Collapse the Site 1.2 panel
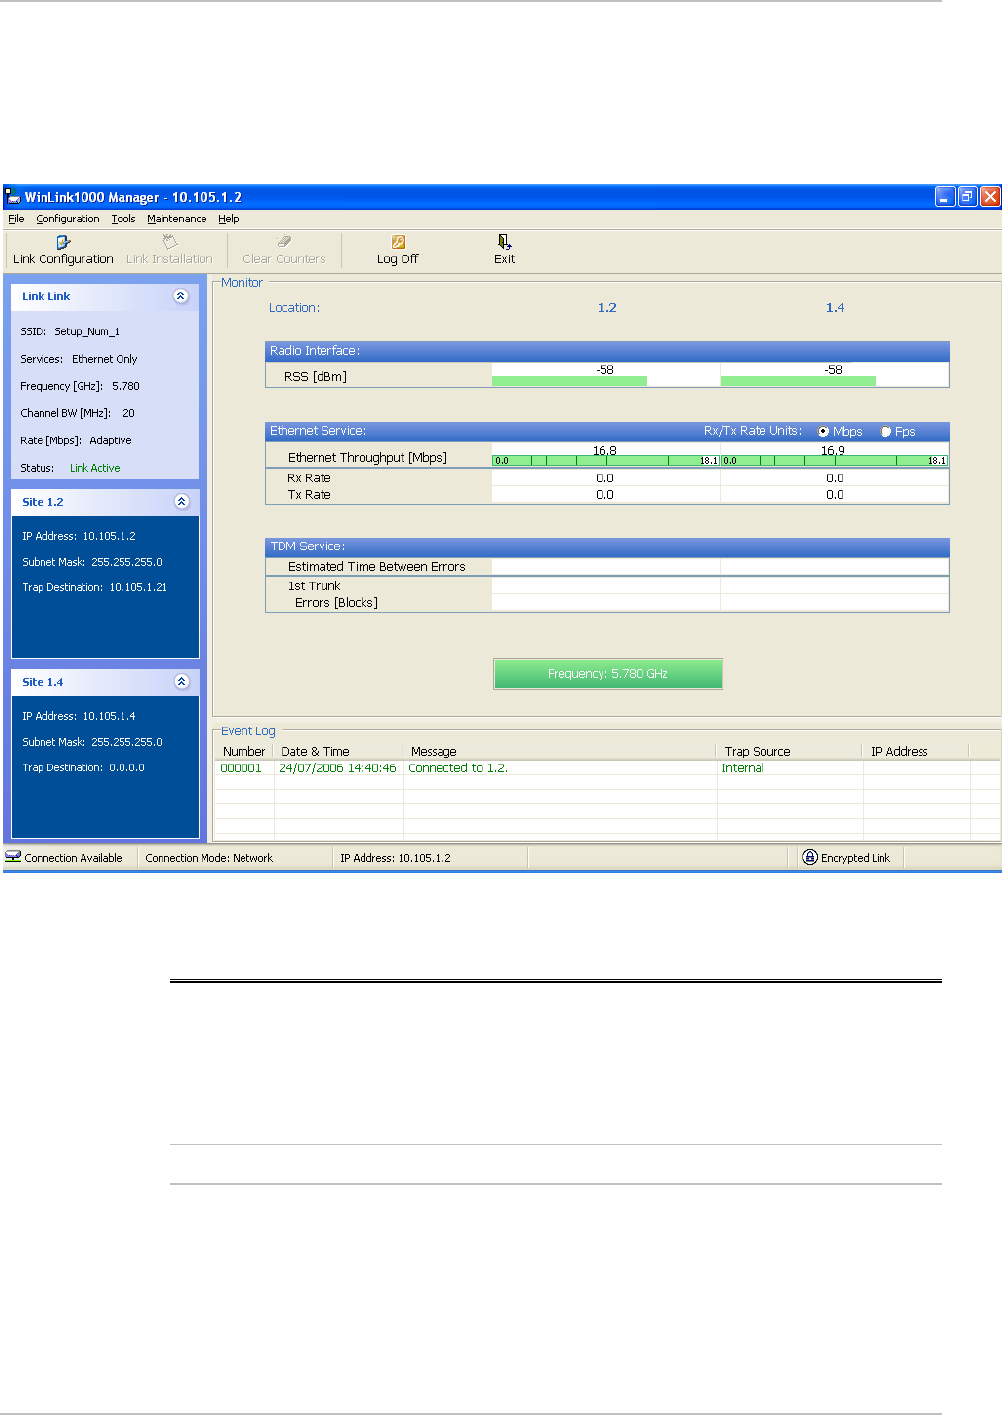1002x1415 pixels. click(x=181, y=502)
